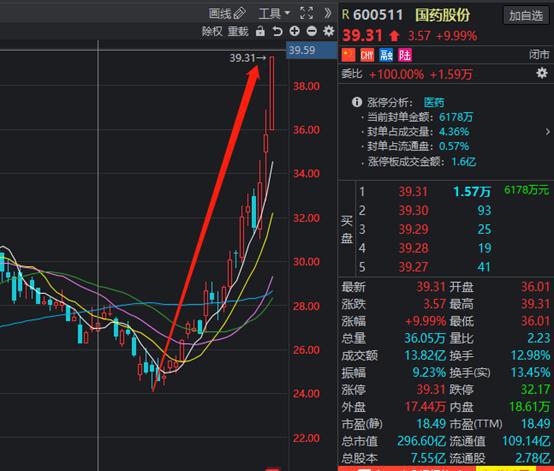Image resolution: width=554 pixels, height=471 pixels.
Task: Click 内盘 value 18.61万
Action: coord(530,407)
